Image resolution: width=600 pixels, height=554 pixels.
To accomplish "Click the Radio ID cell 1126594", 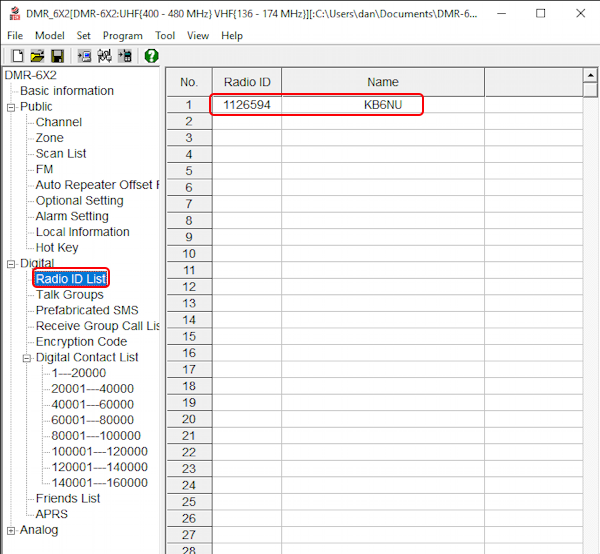I will point(246,104).
